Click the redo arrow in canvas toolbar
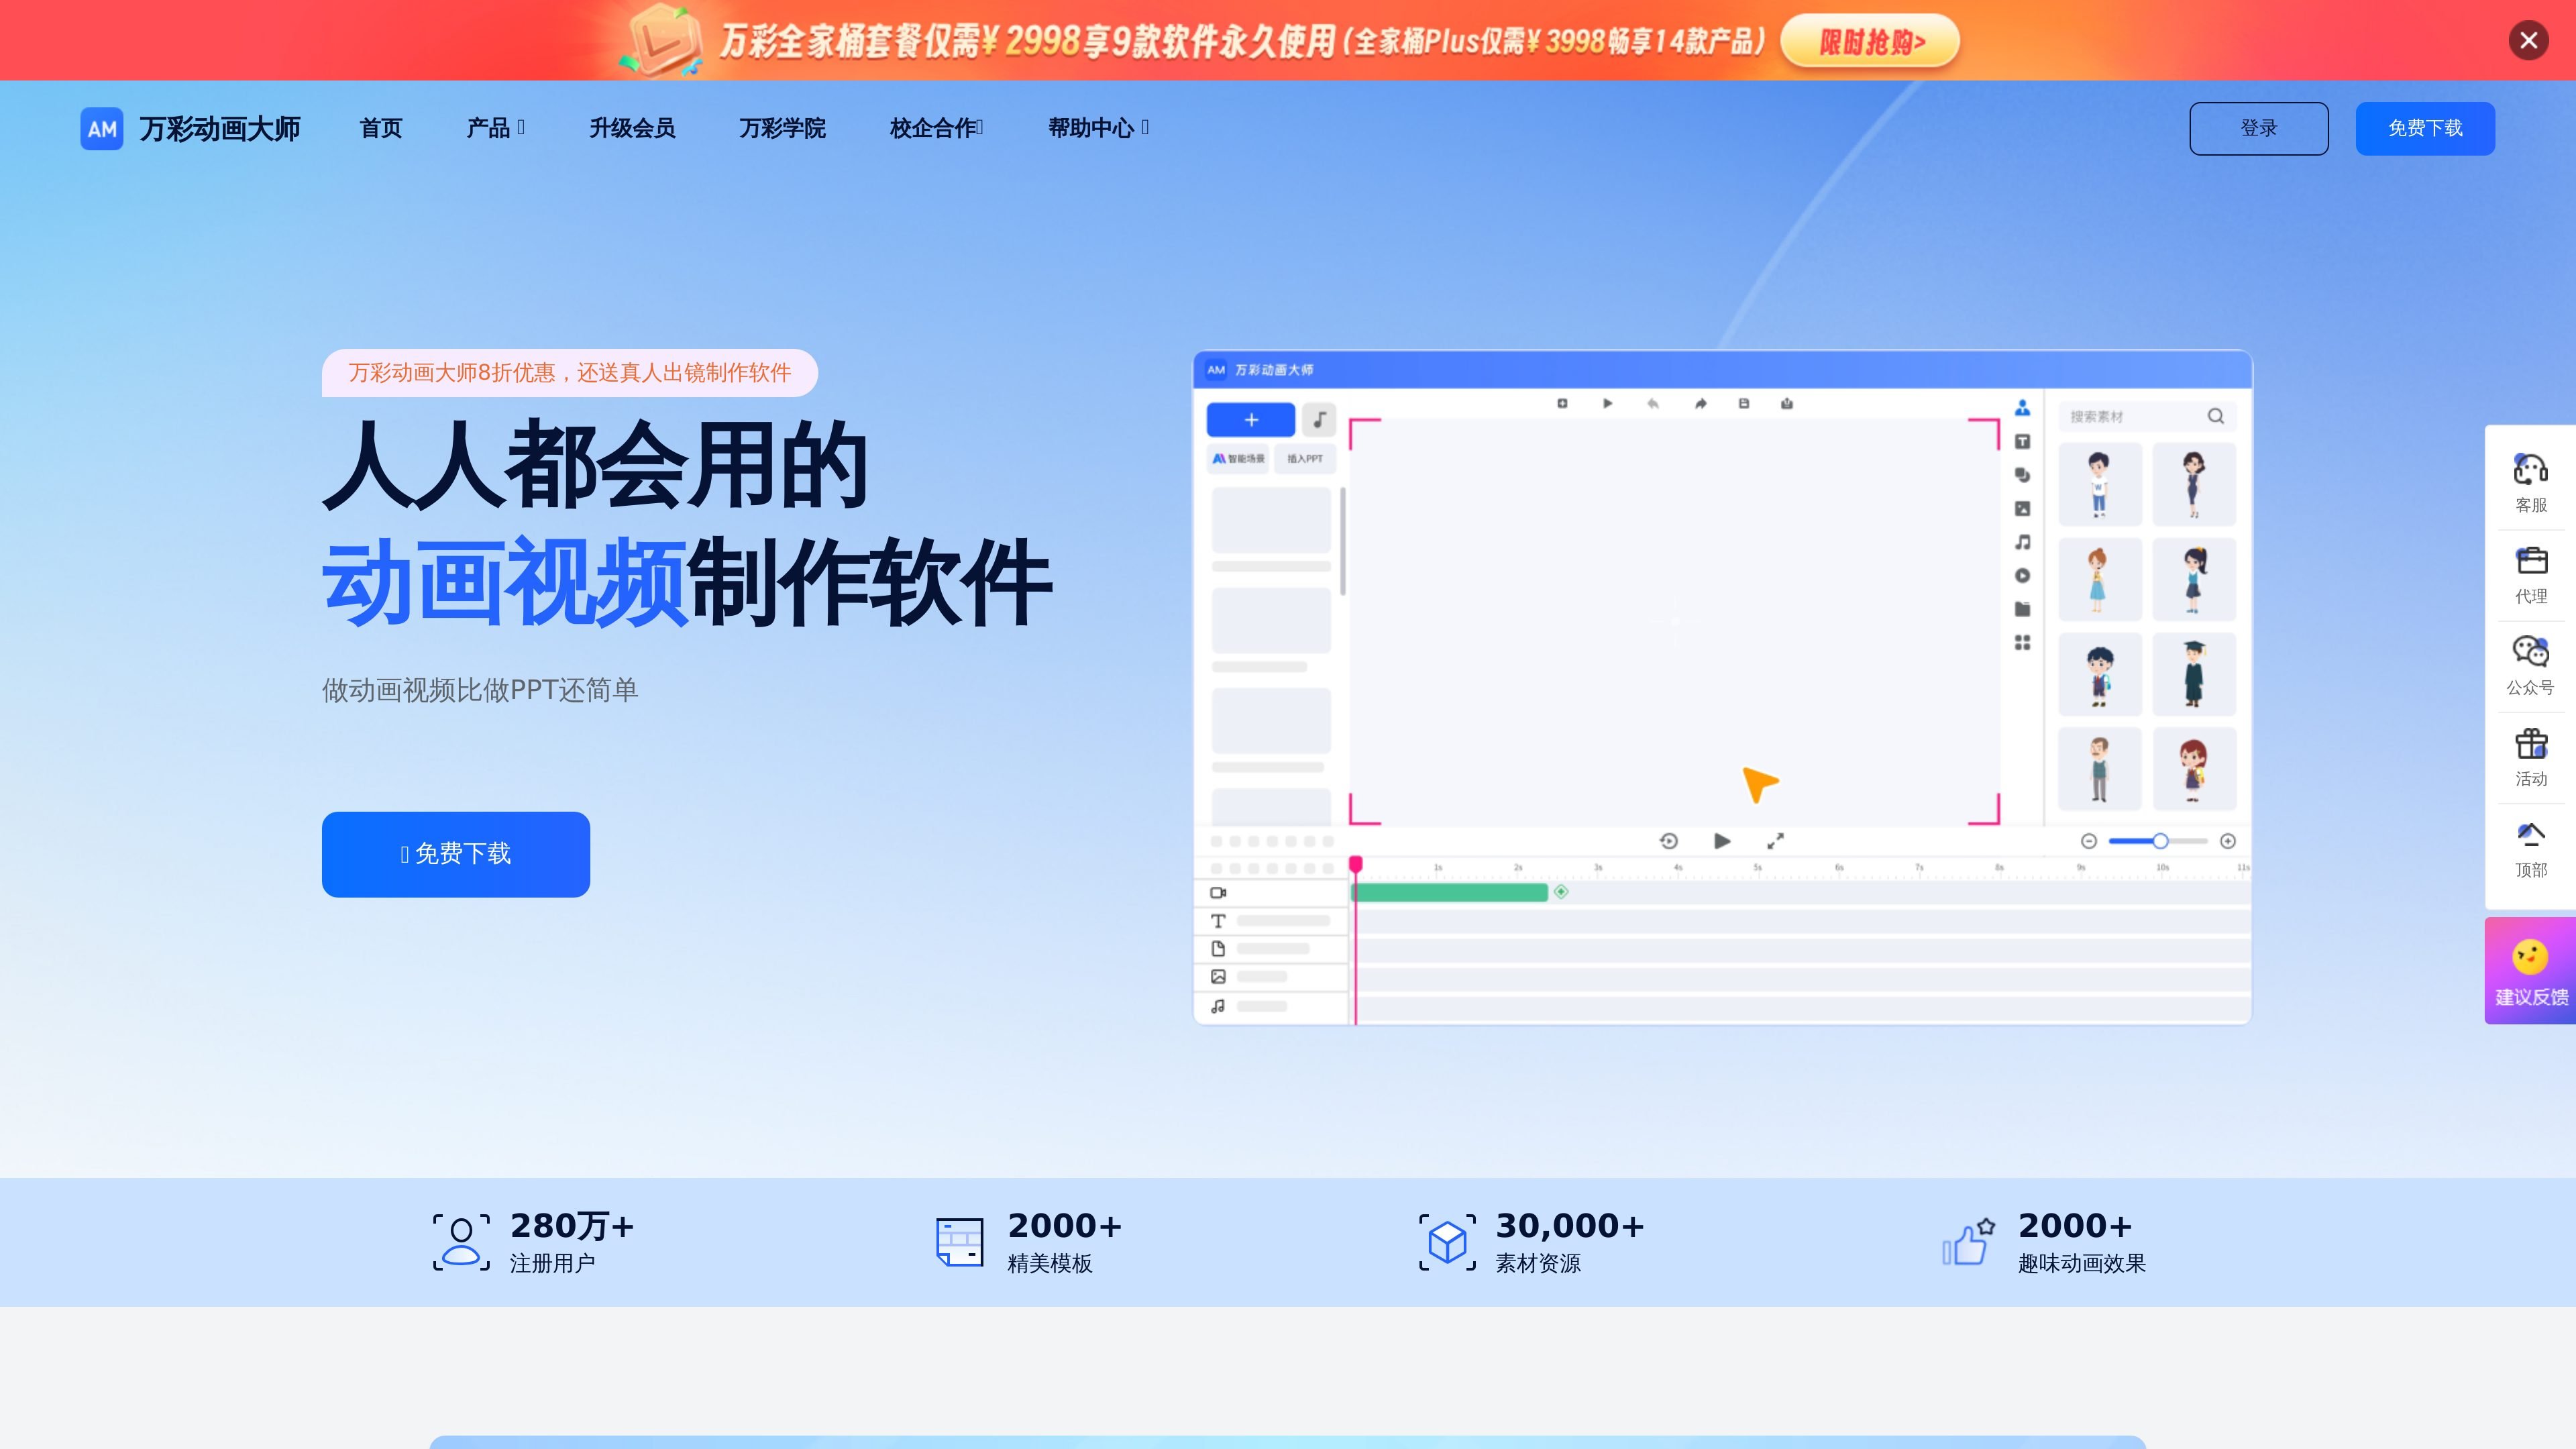 point(1700,404)
